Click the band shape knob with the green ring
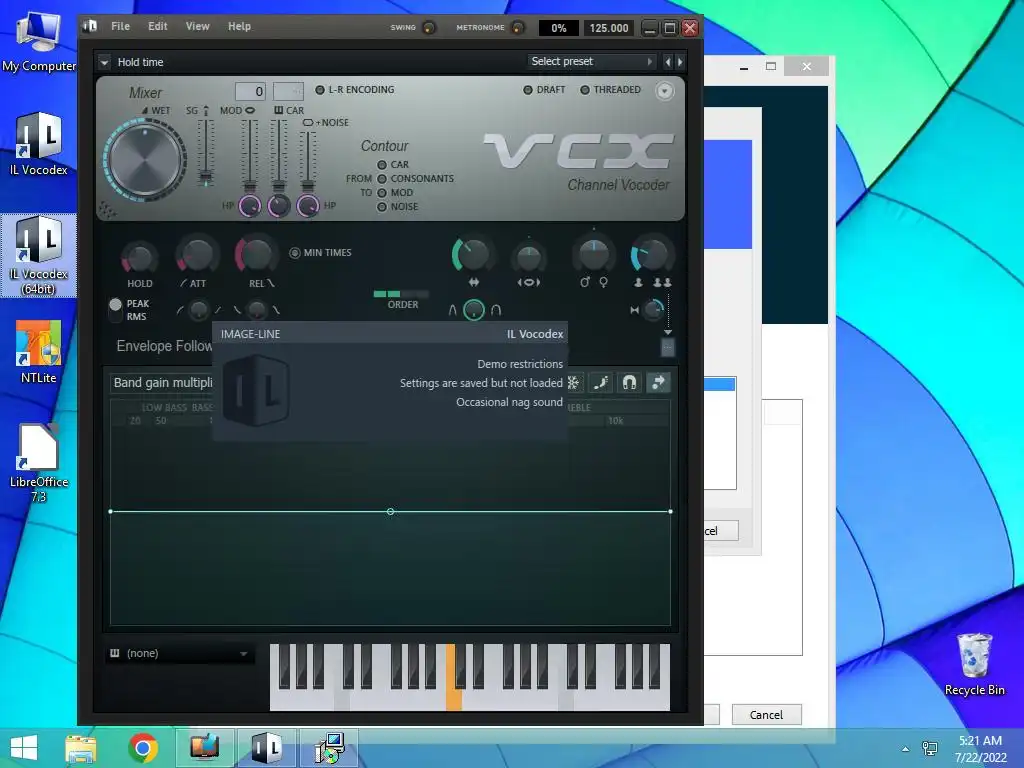1024x768 pixels. (x=473, y=310)
